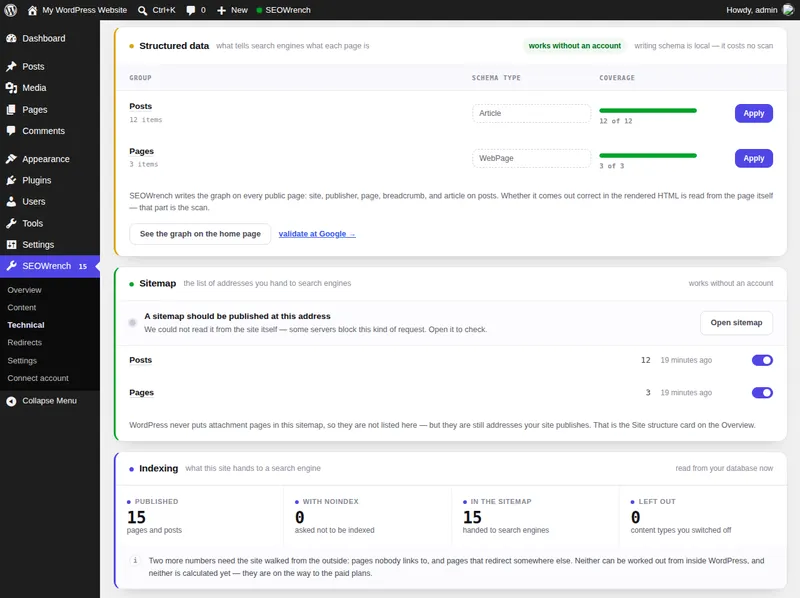
Task: Click the Appearance brush icon
Action: tap(11, 159)
